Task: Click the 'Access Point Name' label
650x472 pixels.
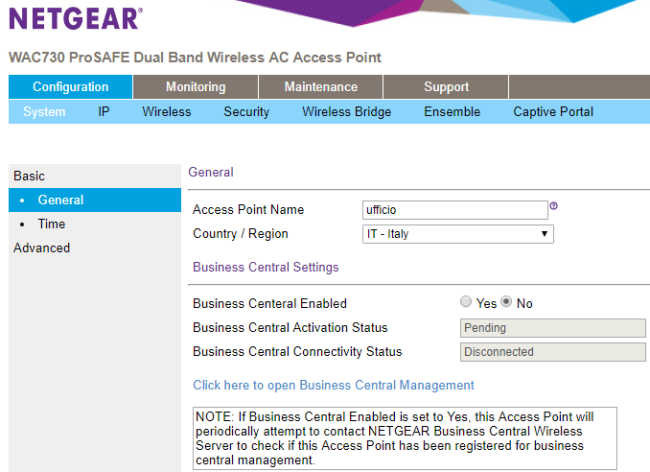Action: coord(248,210)
